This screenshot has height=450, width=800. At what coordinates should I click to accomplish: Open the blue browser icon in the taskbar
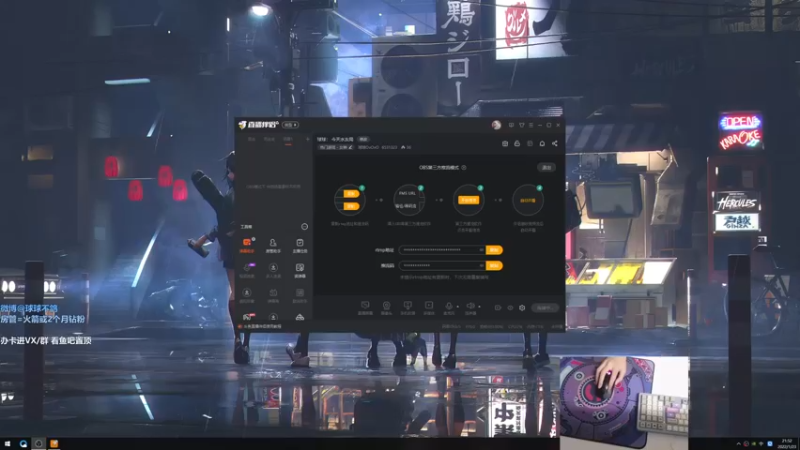tap(23, 444)
